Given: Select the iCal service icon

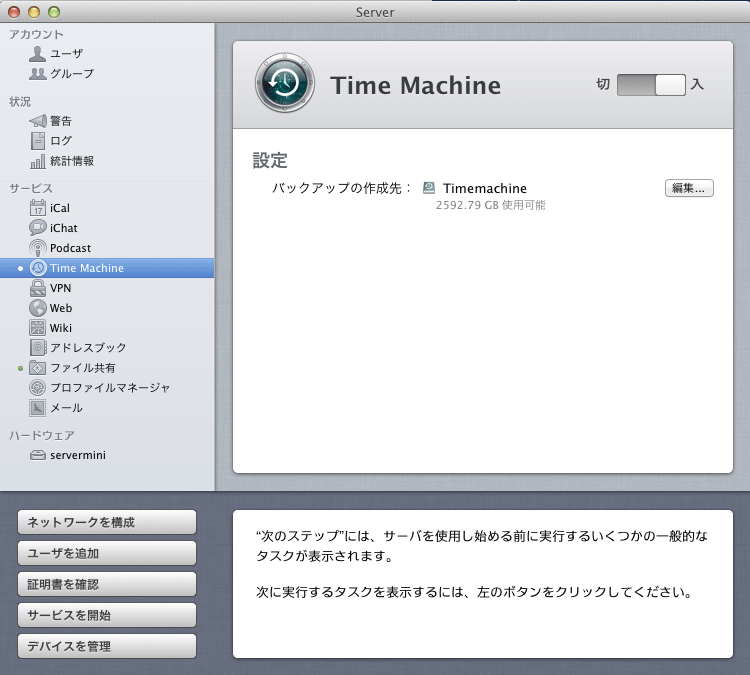Looking at the screenshot, I should [x=38, y=208].
